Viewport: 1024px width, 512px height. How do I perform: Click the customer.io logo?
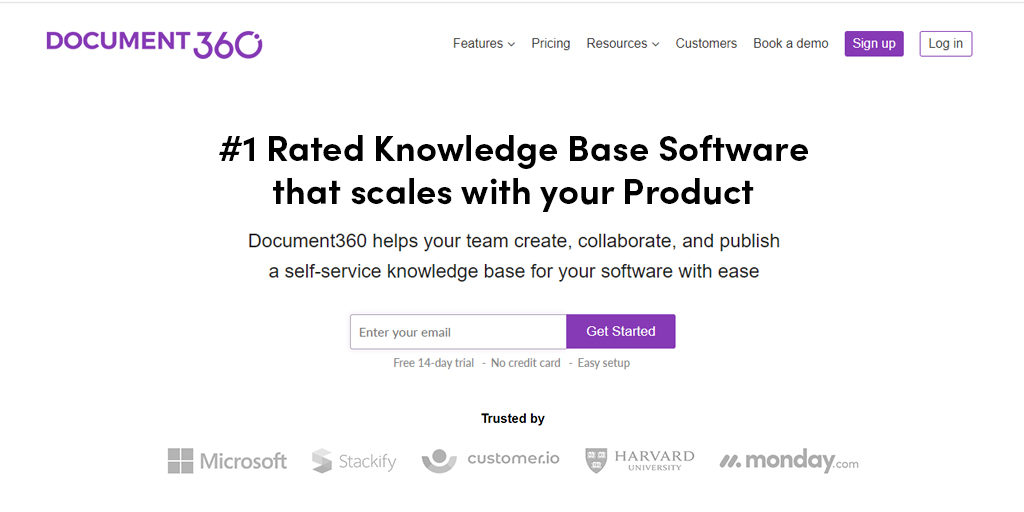[490, 460]
